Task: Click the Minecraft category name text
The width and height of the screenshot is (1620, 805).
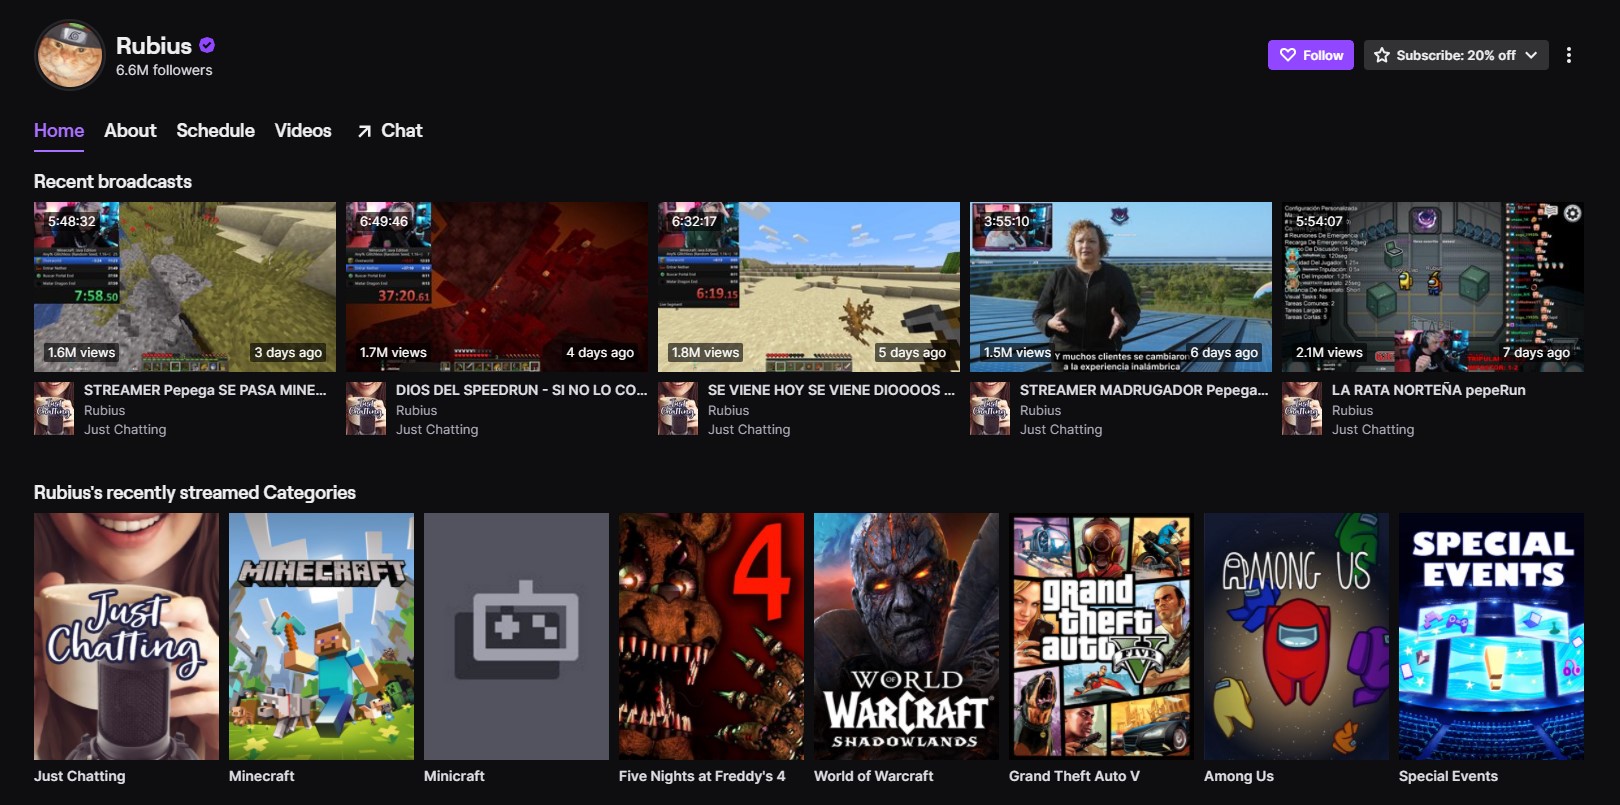Action: (x=262, y=776)
